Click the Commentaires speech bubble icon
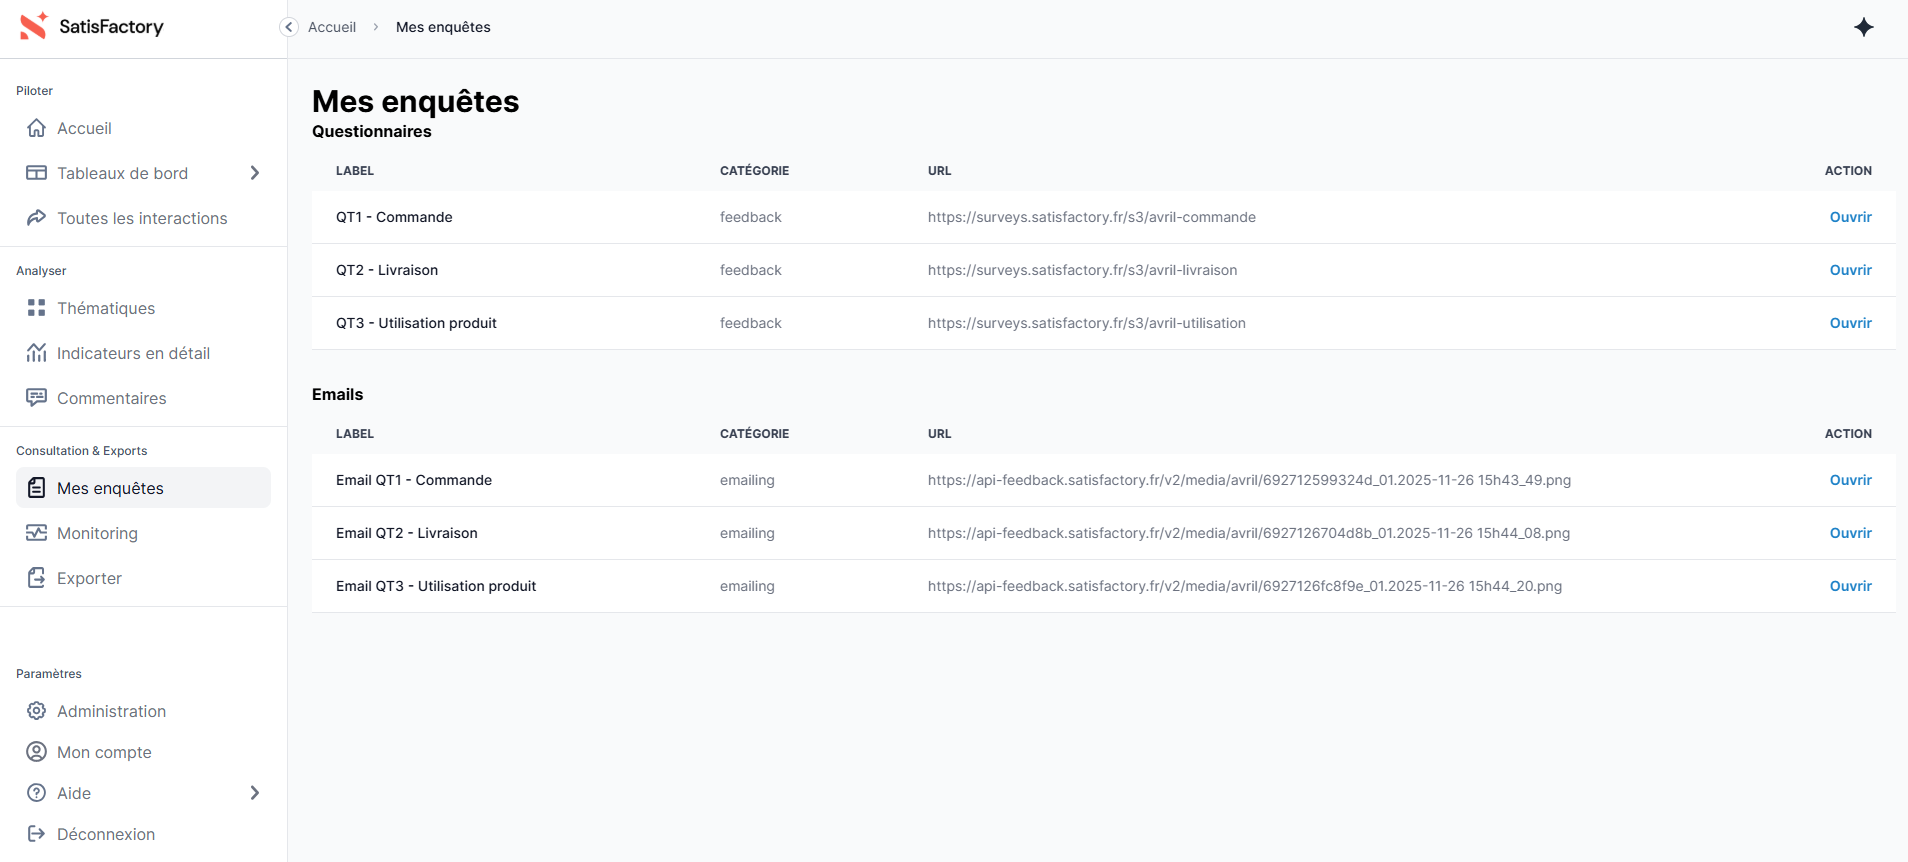 37,398
